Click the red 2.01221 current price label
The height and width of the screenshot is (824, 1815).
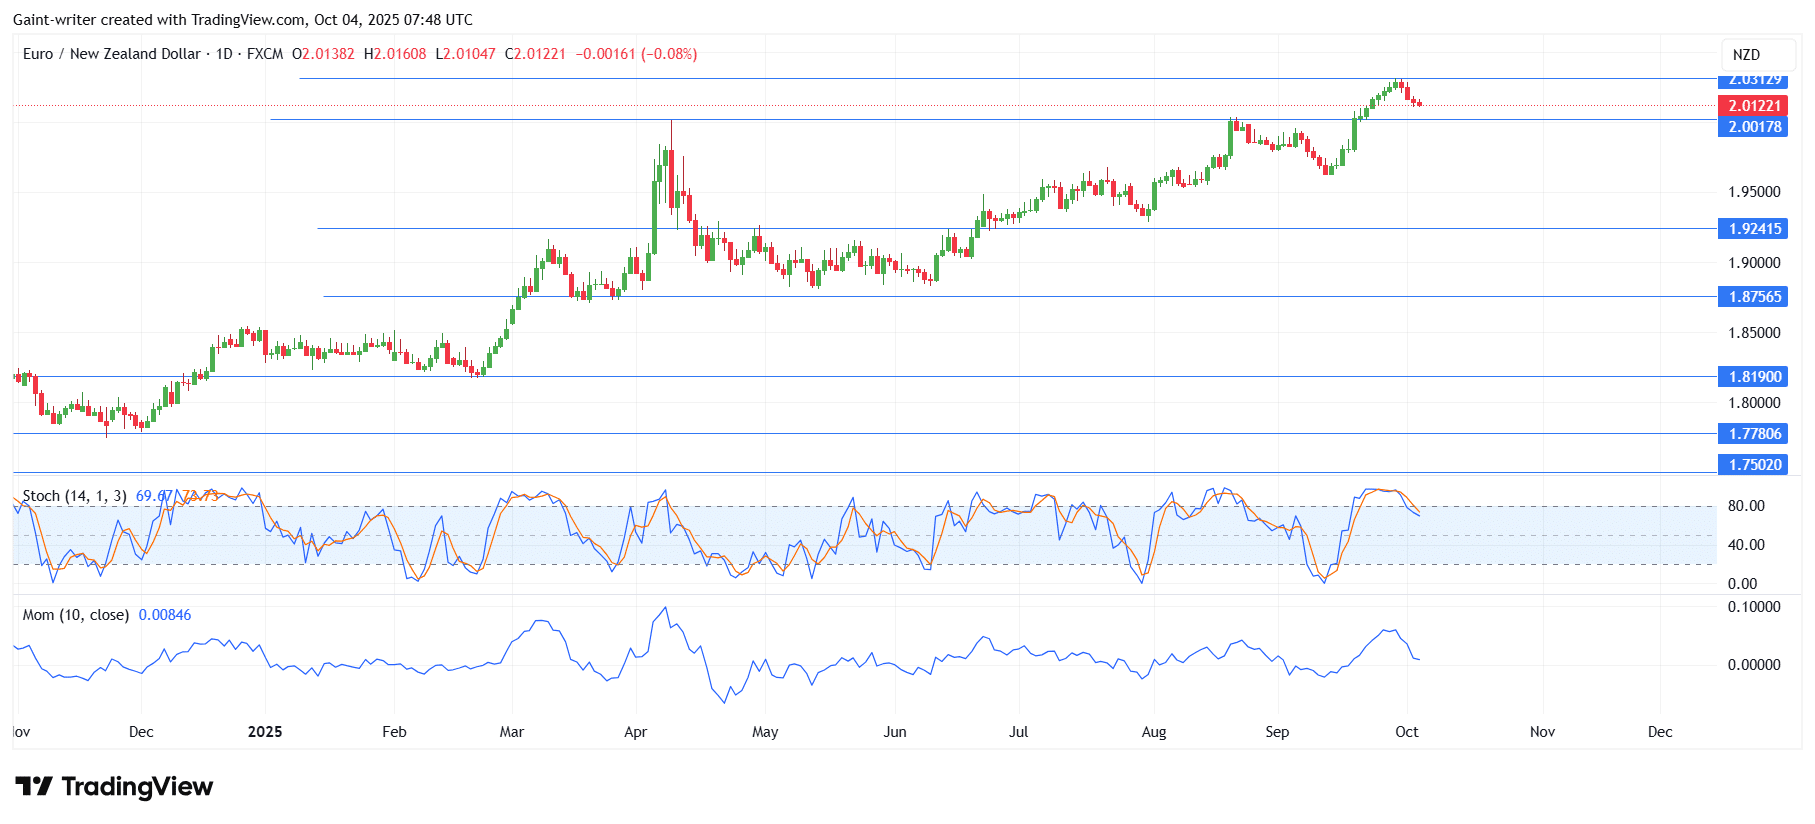coord(1754,106)
